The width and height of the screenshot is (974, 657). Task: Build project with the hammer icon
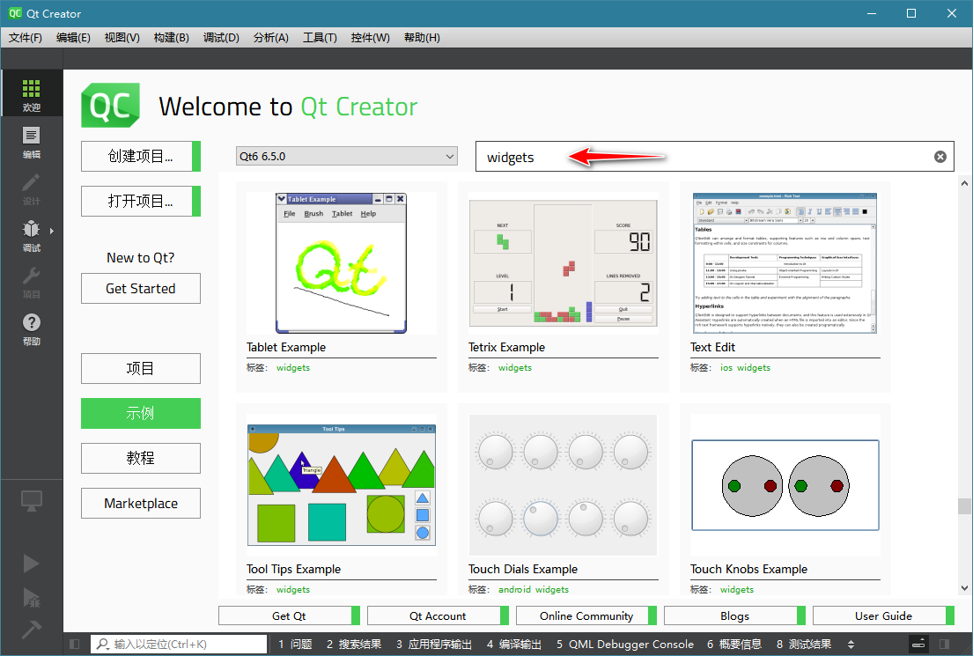pos(31,630)
